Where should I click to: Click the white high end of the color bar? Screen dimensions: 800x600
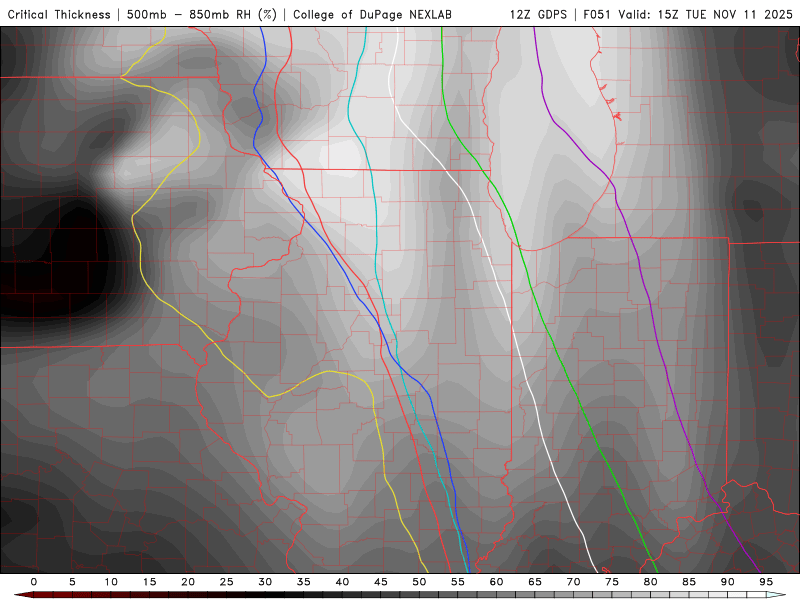pyautogui.click(x=776, y=595)
